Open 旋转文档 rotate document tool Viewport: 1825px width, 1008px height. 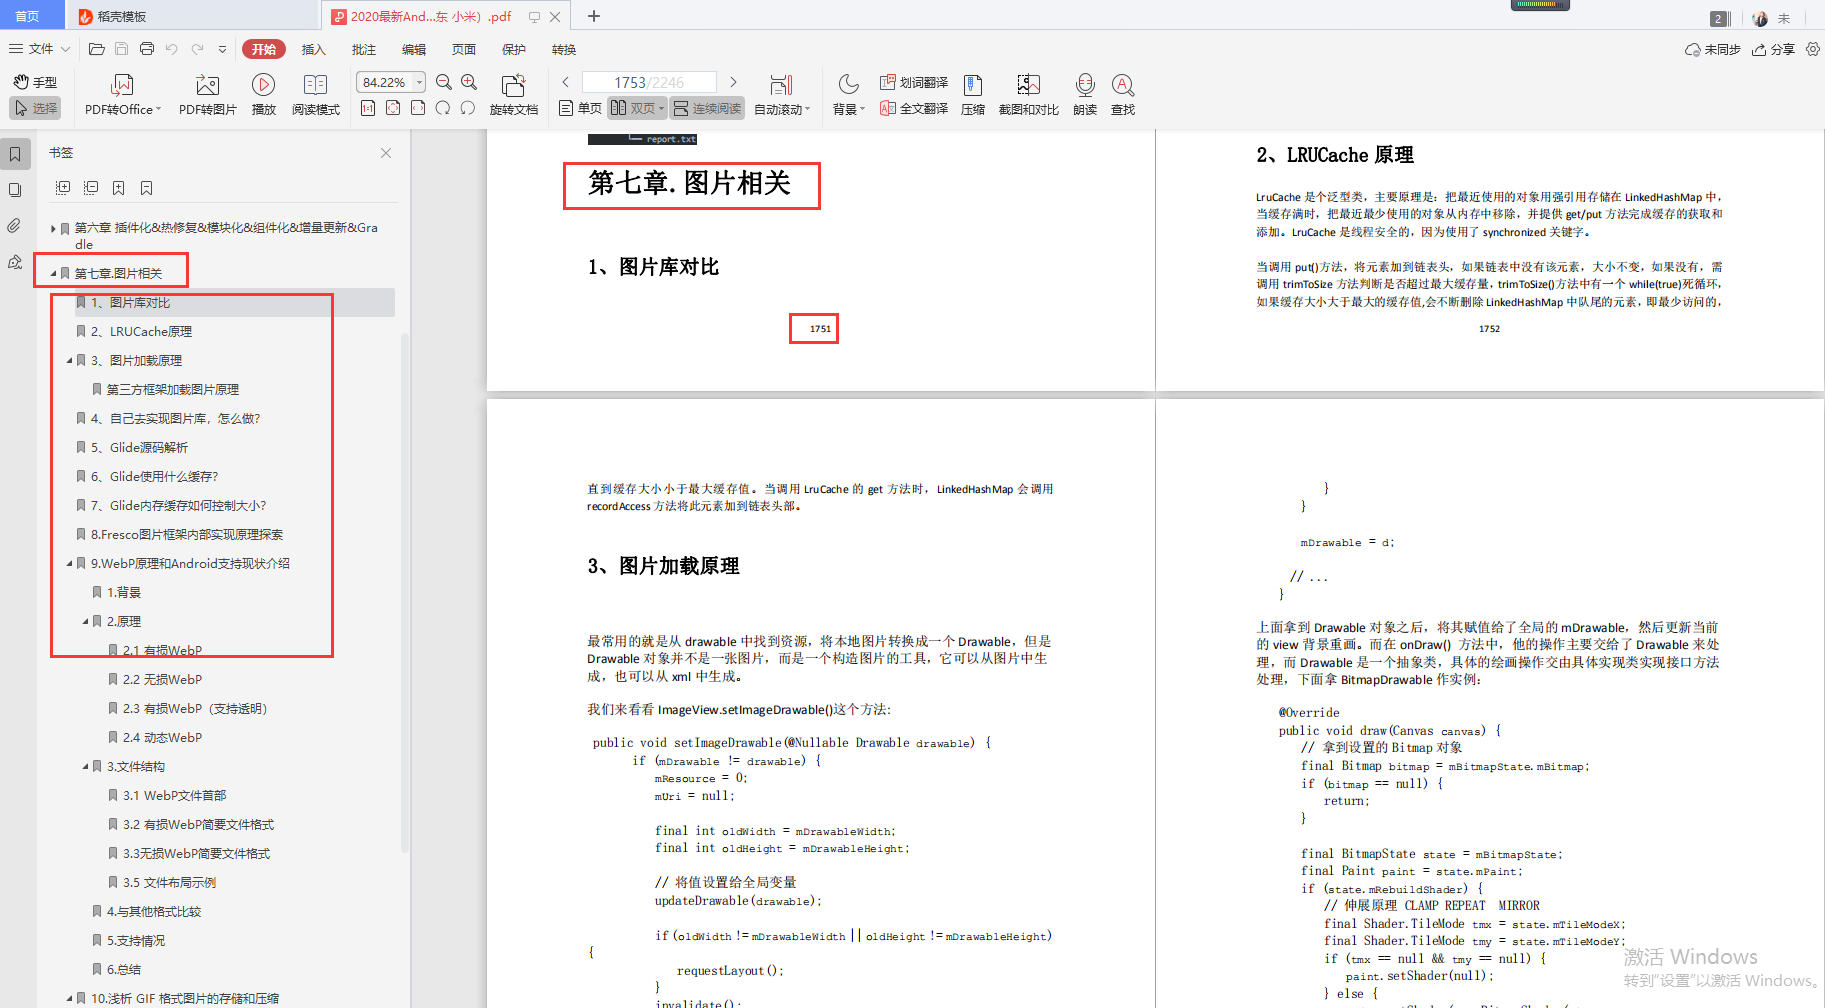pos(514,95)
